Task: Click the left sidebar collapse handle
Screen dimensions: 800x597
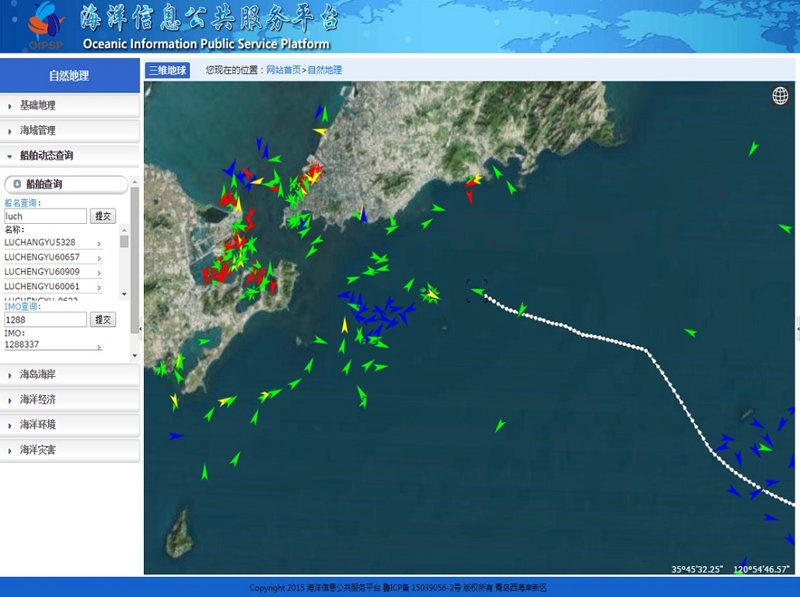Action: (x=141, y=329)
